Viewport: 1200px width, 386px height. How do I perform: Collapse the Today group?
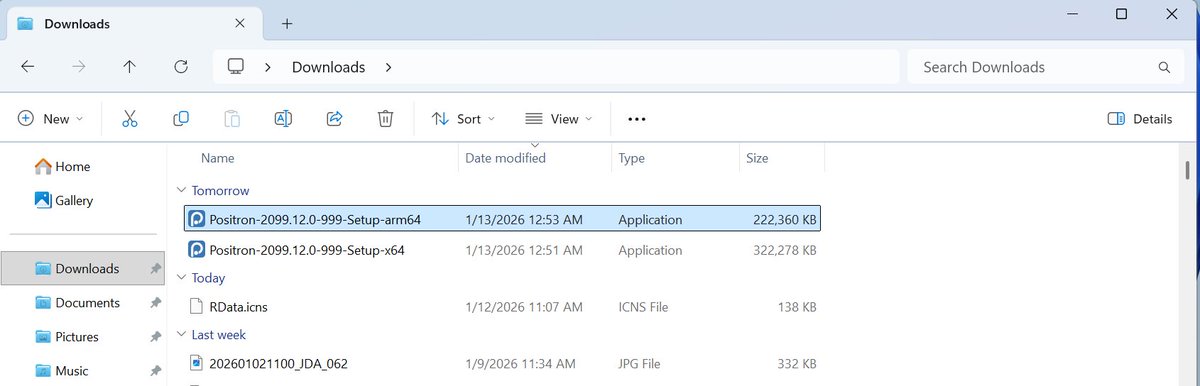181,278
